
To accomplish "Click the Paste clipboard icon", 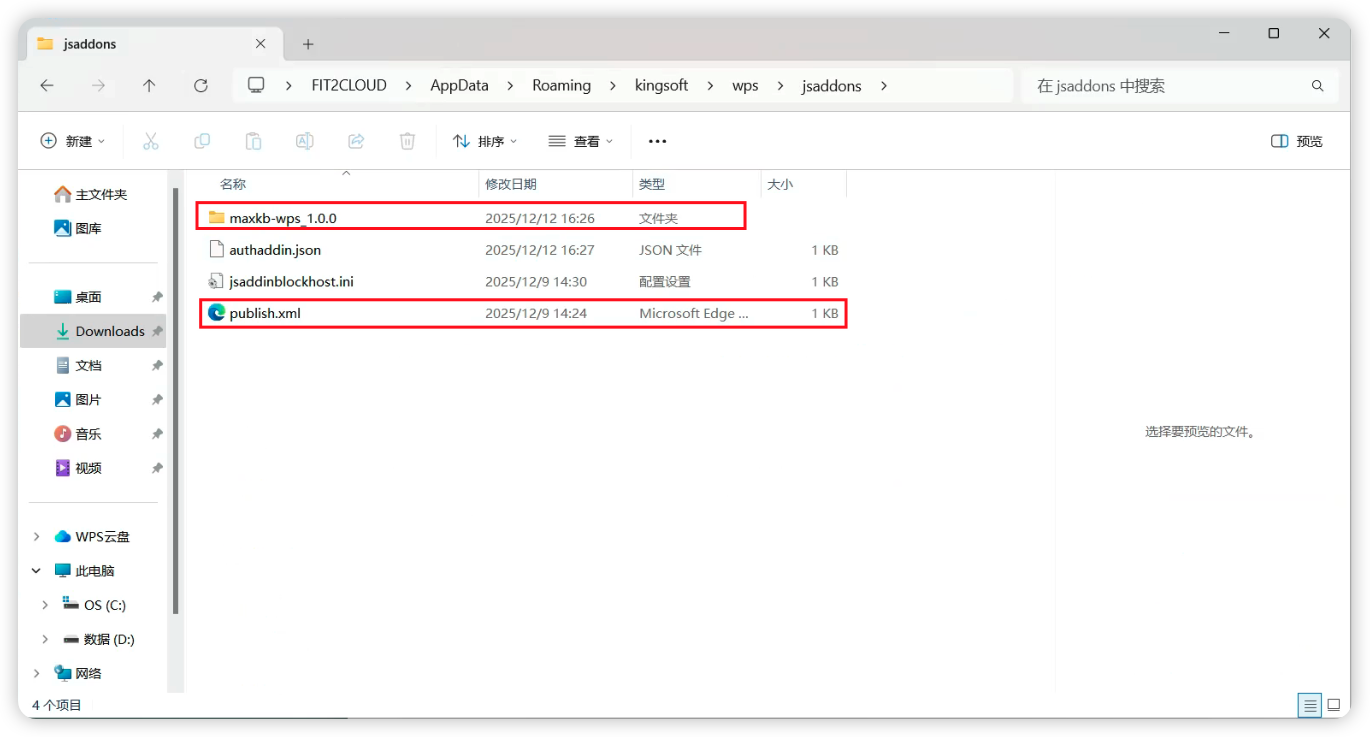I will point(254,141).
